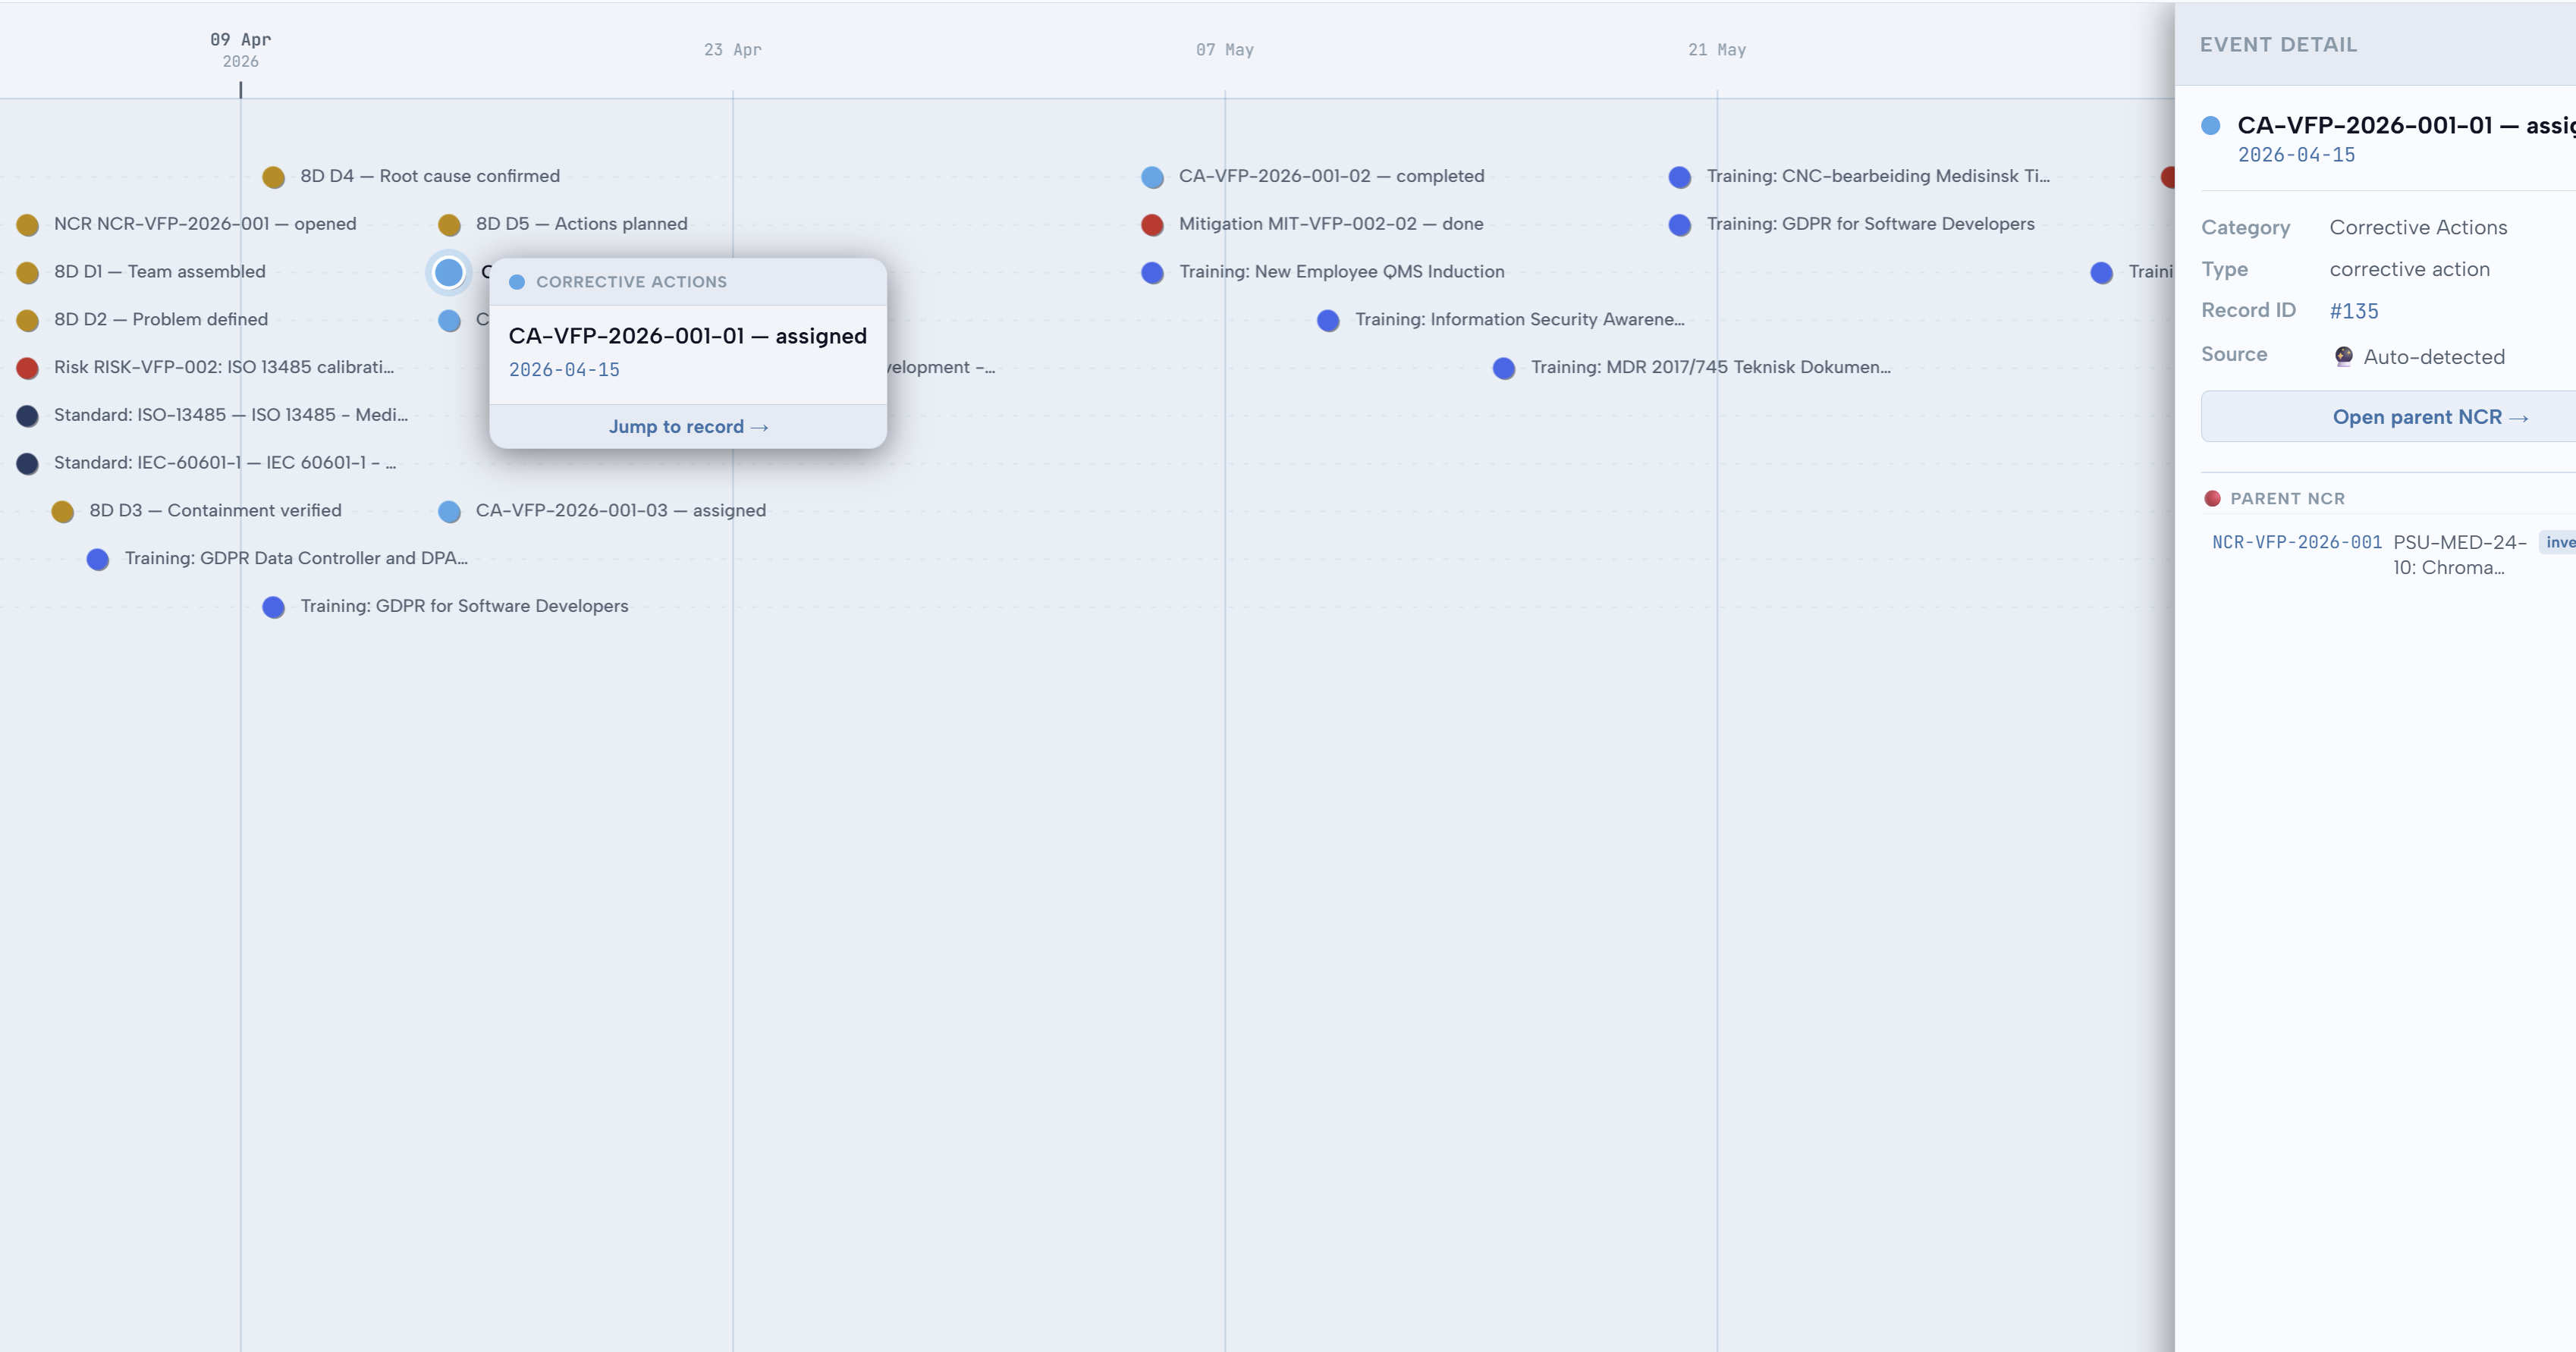This screenshot has width=2576, height=1352.
Task: Click the CORRECTIVE ACTIONS popup header dot
Action: click(517, 282)
